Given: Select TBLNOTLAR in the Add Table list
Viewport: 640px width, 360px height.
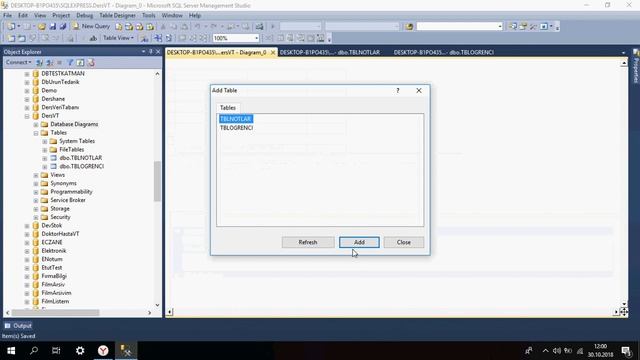Looking at the screenshot, I should tap(236, 119).
